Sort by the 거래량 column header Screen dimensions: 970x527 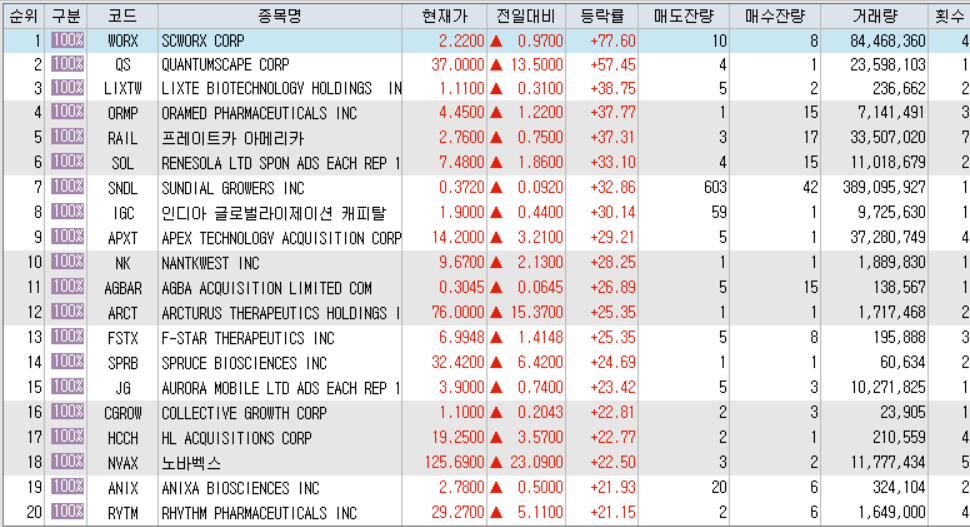[874, 15]
